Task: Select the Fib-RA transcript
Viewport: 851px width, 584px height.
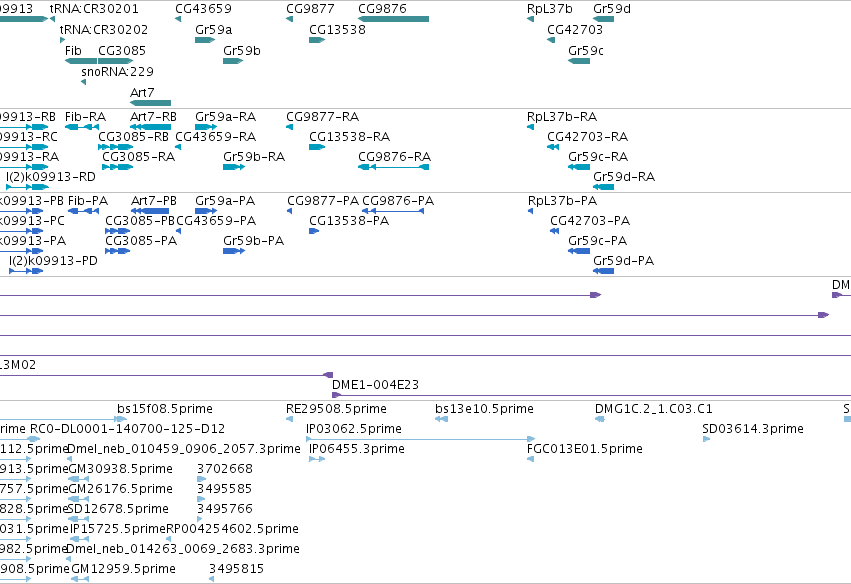Action: (x=82, y=127)
